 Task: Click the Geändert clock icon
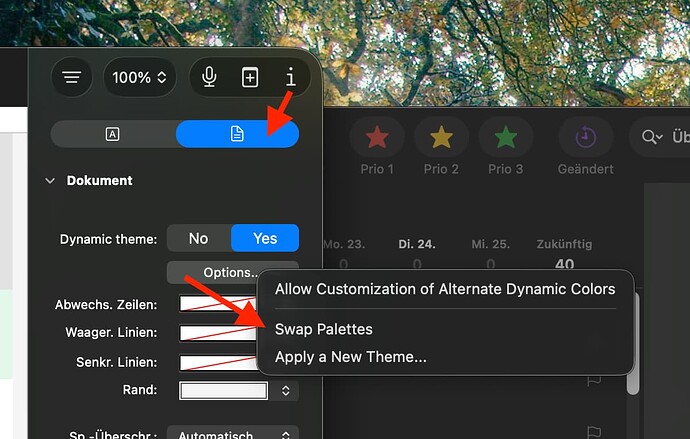(x=585, y=138)
